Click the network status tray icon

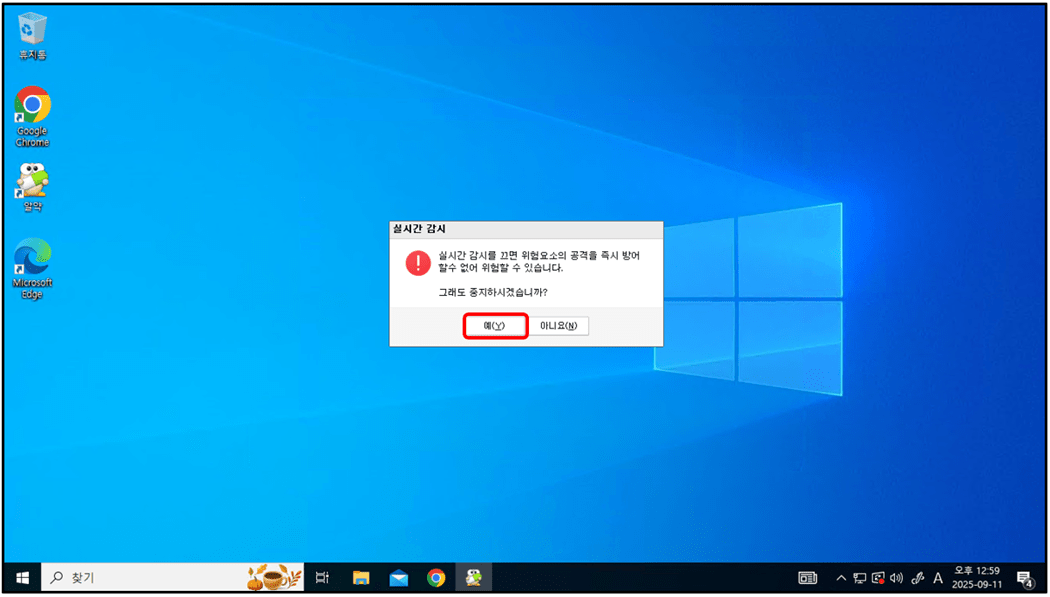[859, 577]
